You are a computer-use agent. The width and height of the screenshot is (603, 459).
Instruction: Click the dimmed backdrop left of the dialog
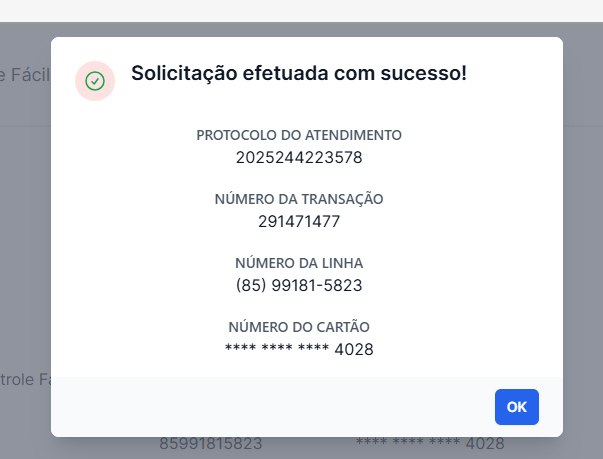pyautogui.click(x=25, y=231)
